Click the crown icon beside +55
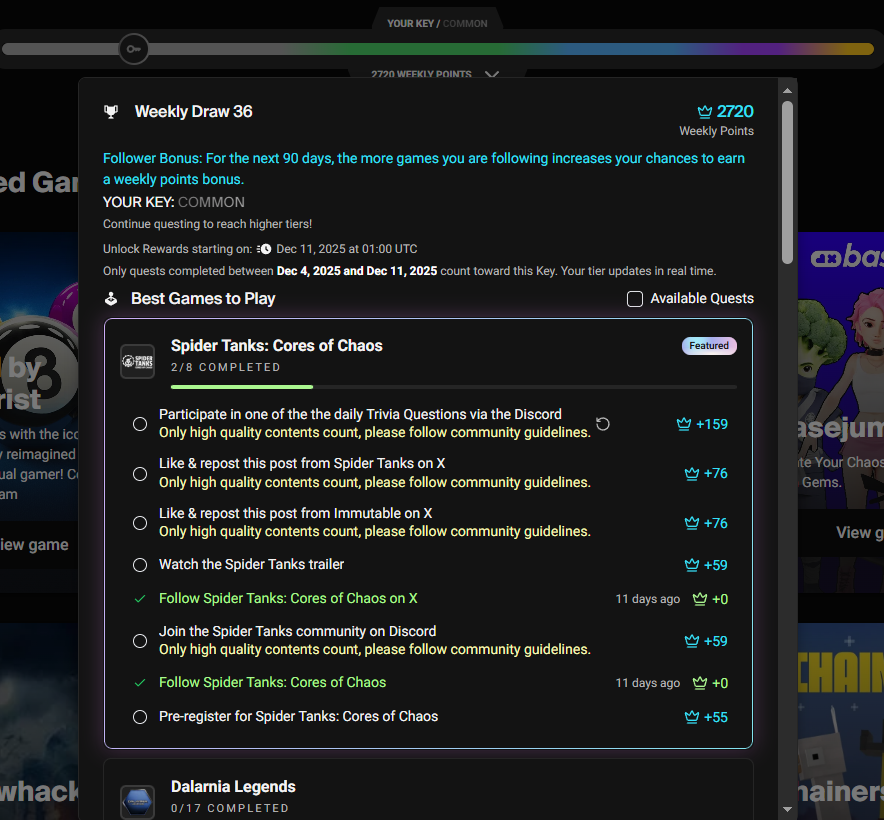 point(692,717)
